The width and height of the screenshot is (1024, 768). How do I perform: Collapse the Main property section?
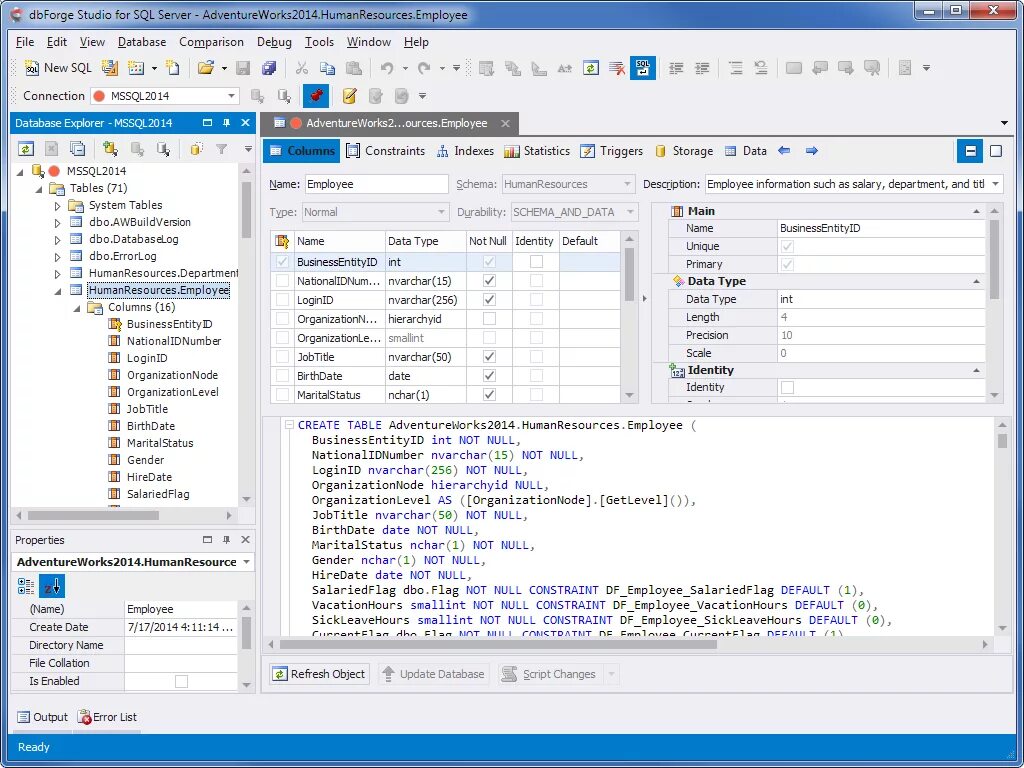(x=976, y=211)
